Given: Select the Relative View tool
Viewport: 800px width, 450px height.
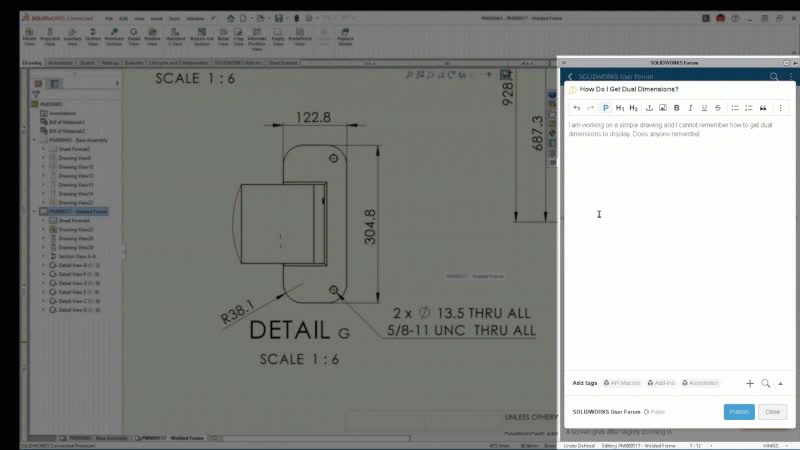Looking at the screenshot, I should 152,37.
